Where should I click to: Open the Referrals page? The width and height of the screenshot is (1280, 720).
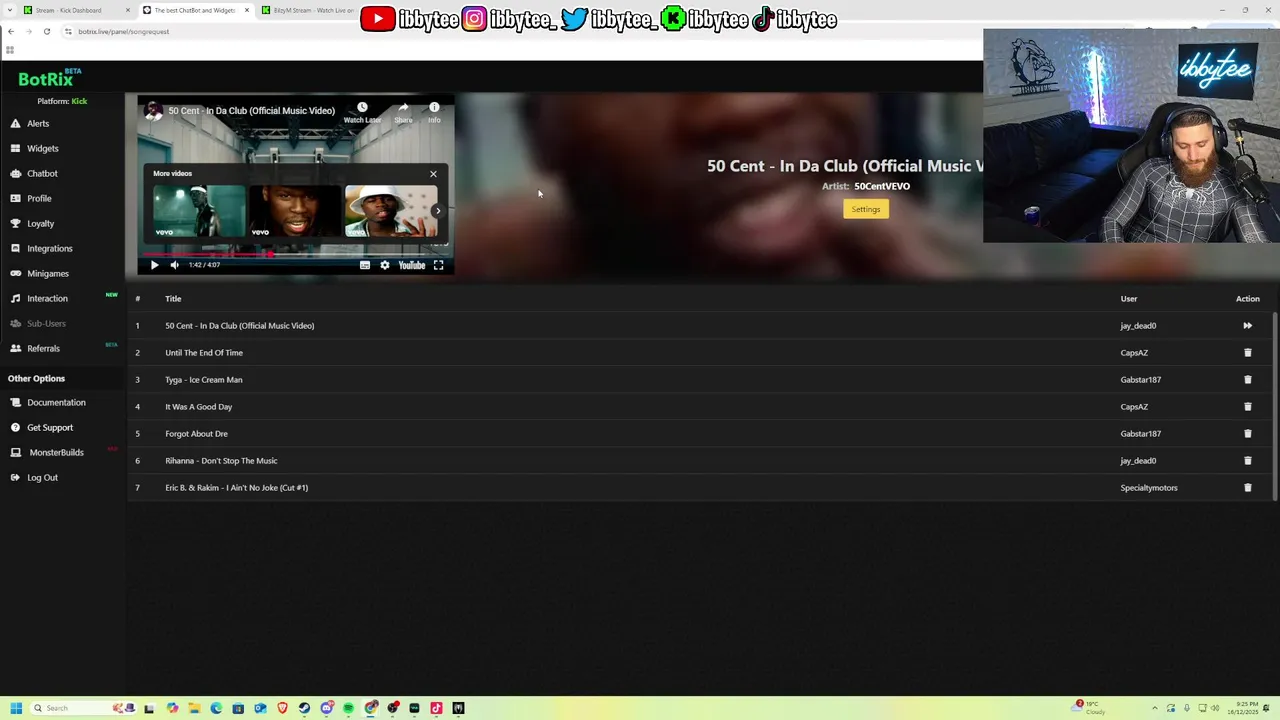[x=43, y=348]
